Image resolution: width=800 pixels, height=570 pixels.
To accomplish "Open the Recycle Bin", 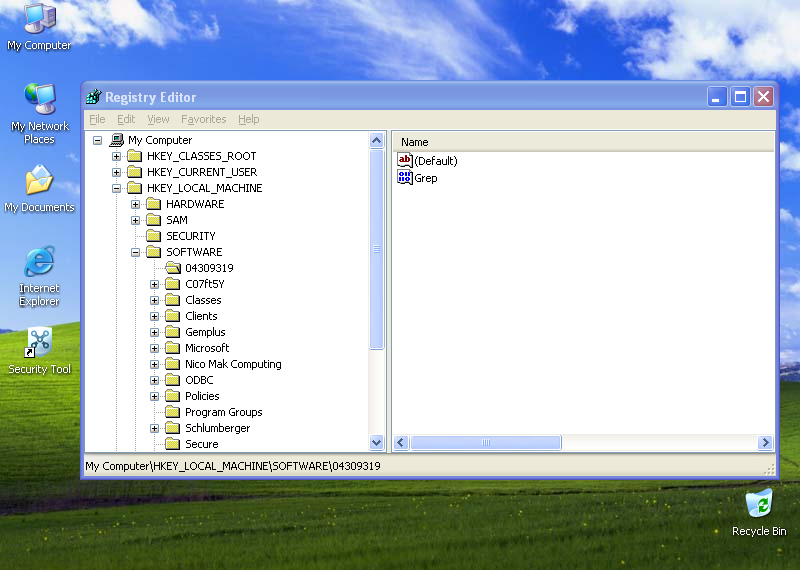I will click(x=759, y=513).
